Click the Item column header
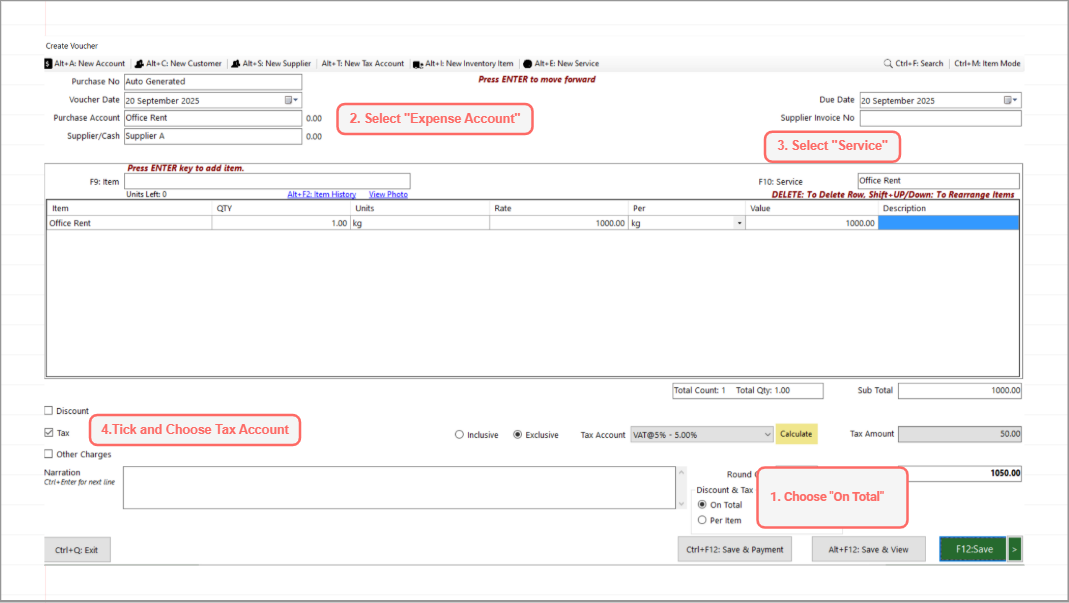 pyautogui.click(x=130, y=208)
